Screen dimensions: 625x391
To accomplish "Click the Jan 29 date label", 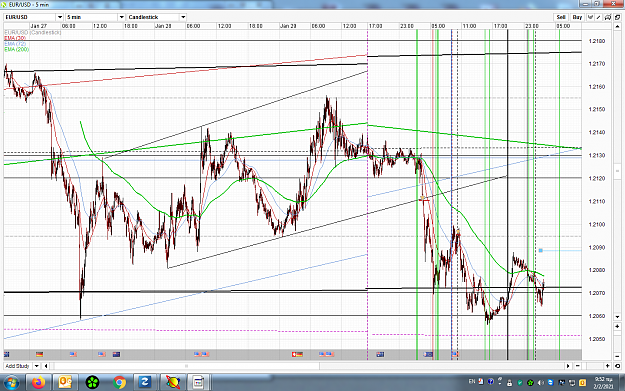I will pyautogui.click(x=288, y=26).
